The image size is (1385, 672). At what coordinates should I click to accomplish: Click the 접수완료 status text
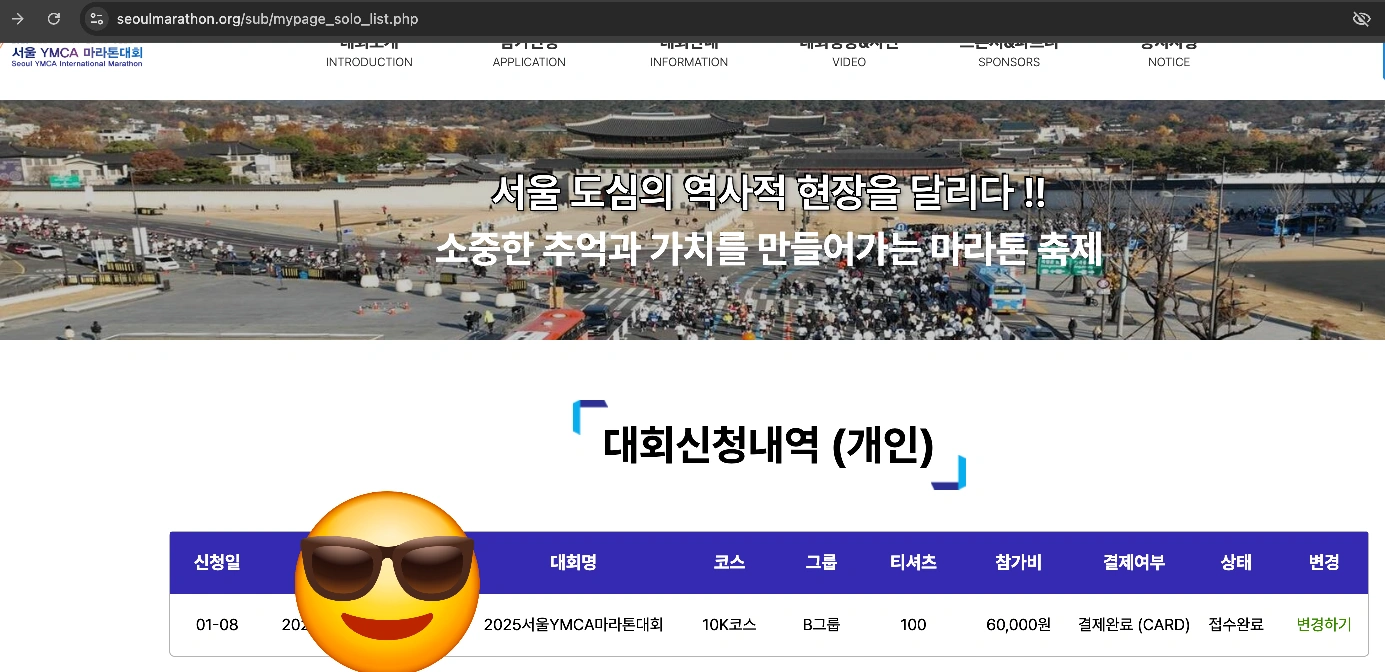point(1234,624)
